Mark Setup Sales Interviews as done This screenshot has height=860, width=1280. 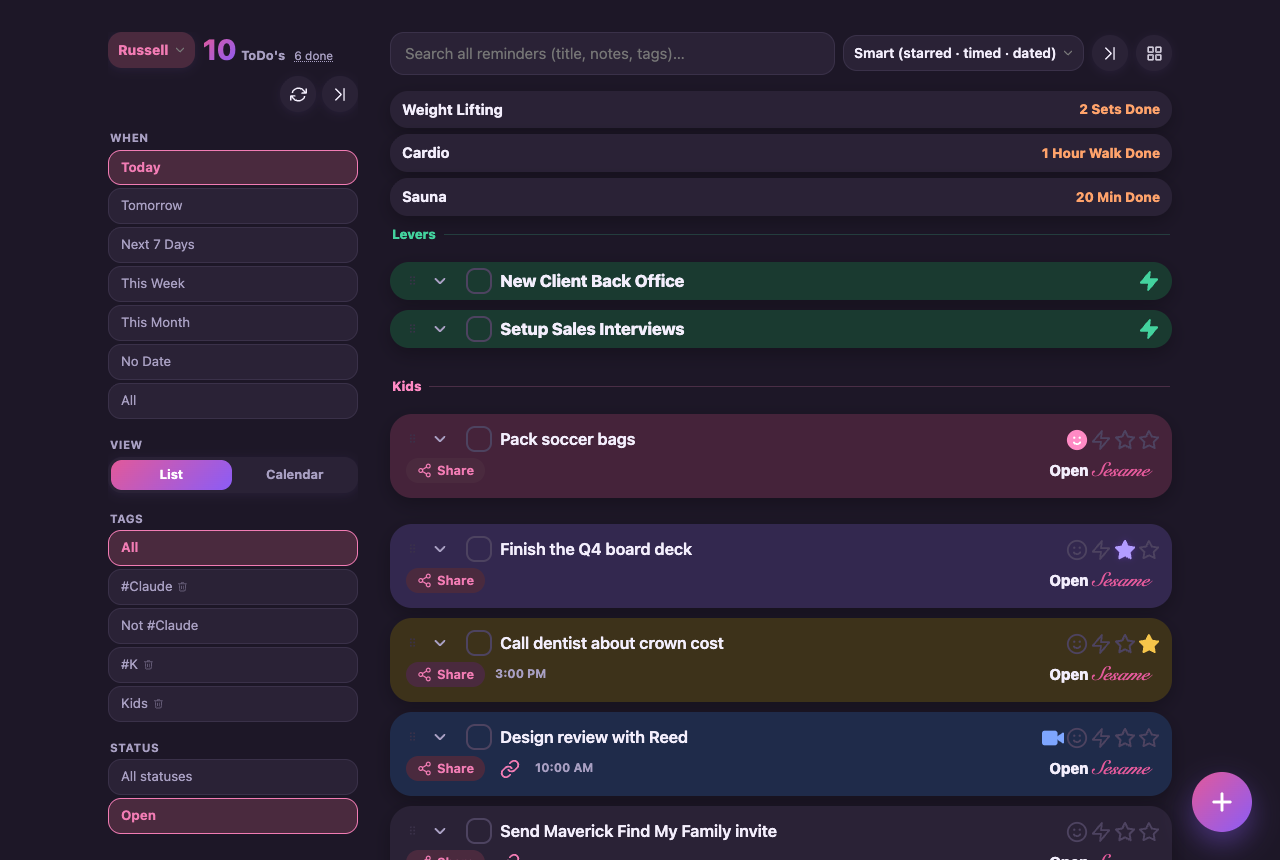[x=479, y=329]
